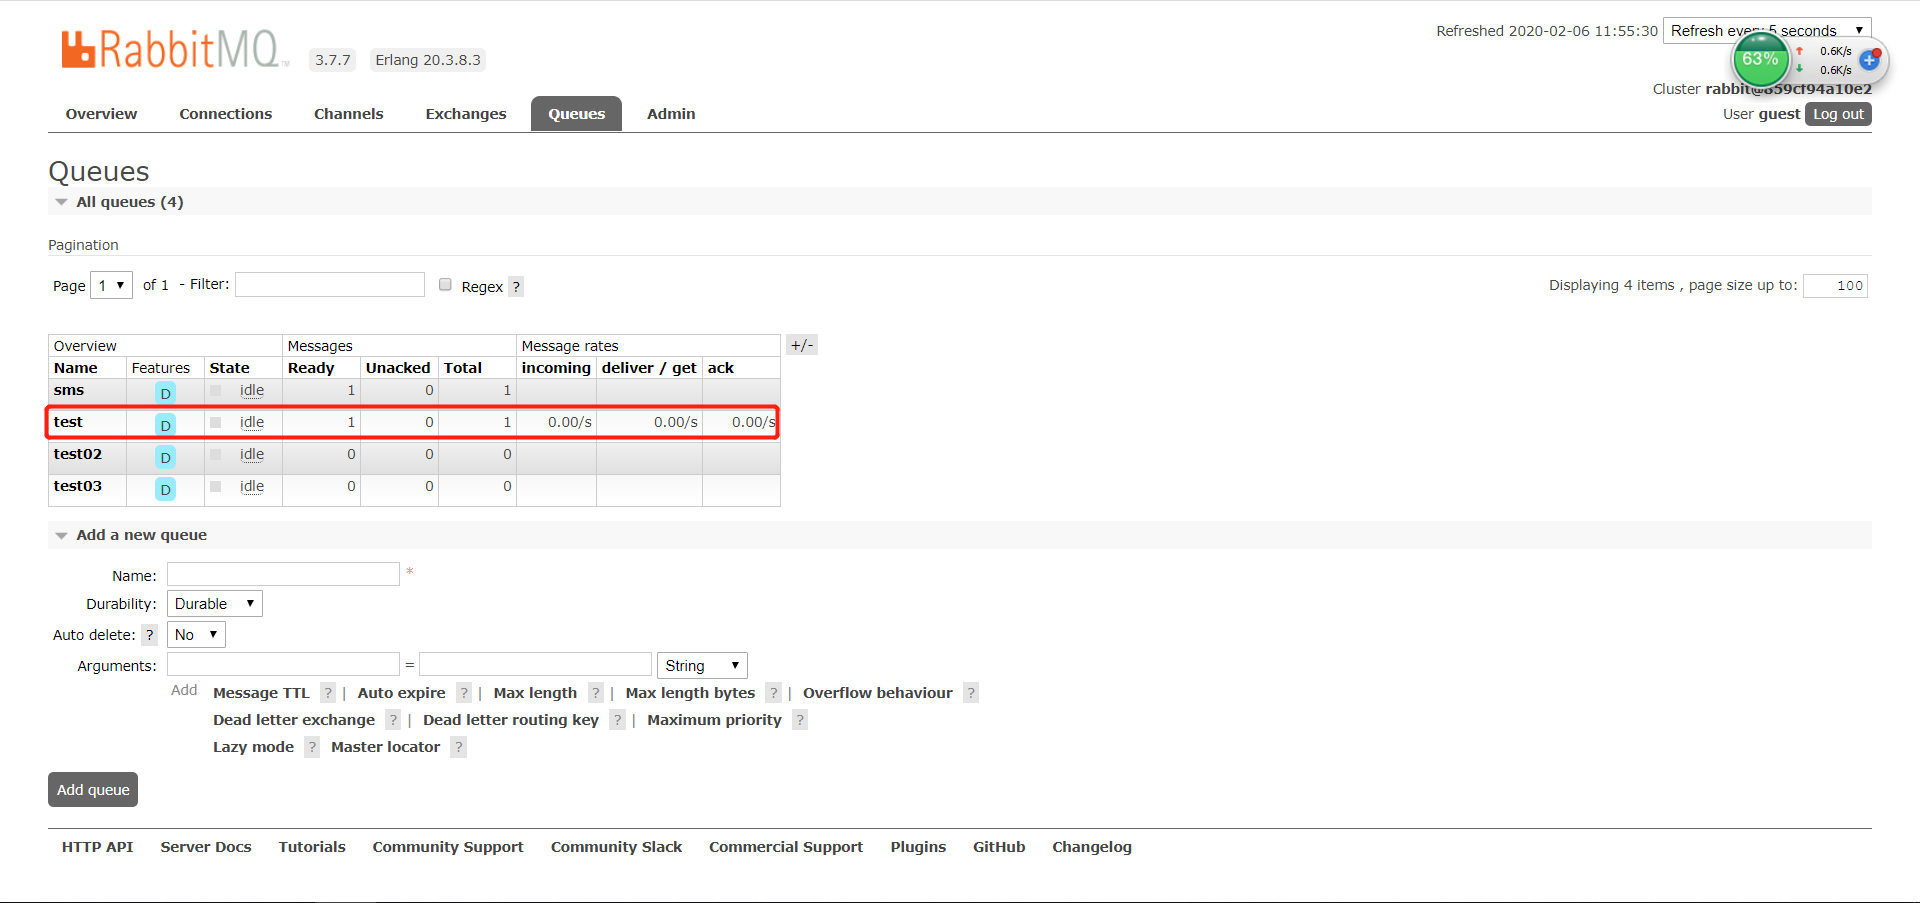The image size is (1920, 903).
Task: Open help icon for Master locator
Action: click(x=458, y=747)
